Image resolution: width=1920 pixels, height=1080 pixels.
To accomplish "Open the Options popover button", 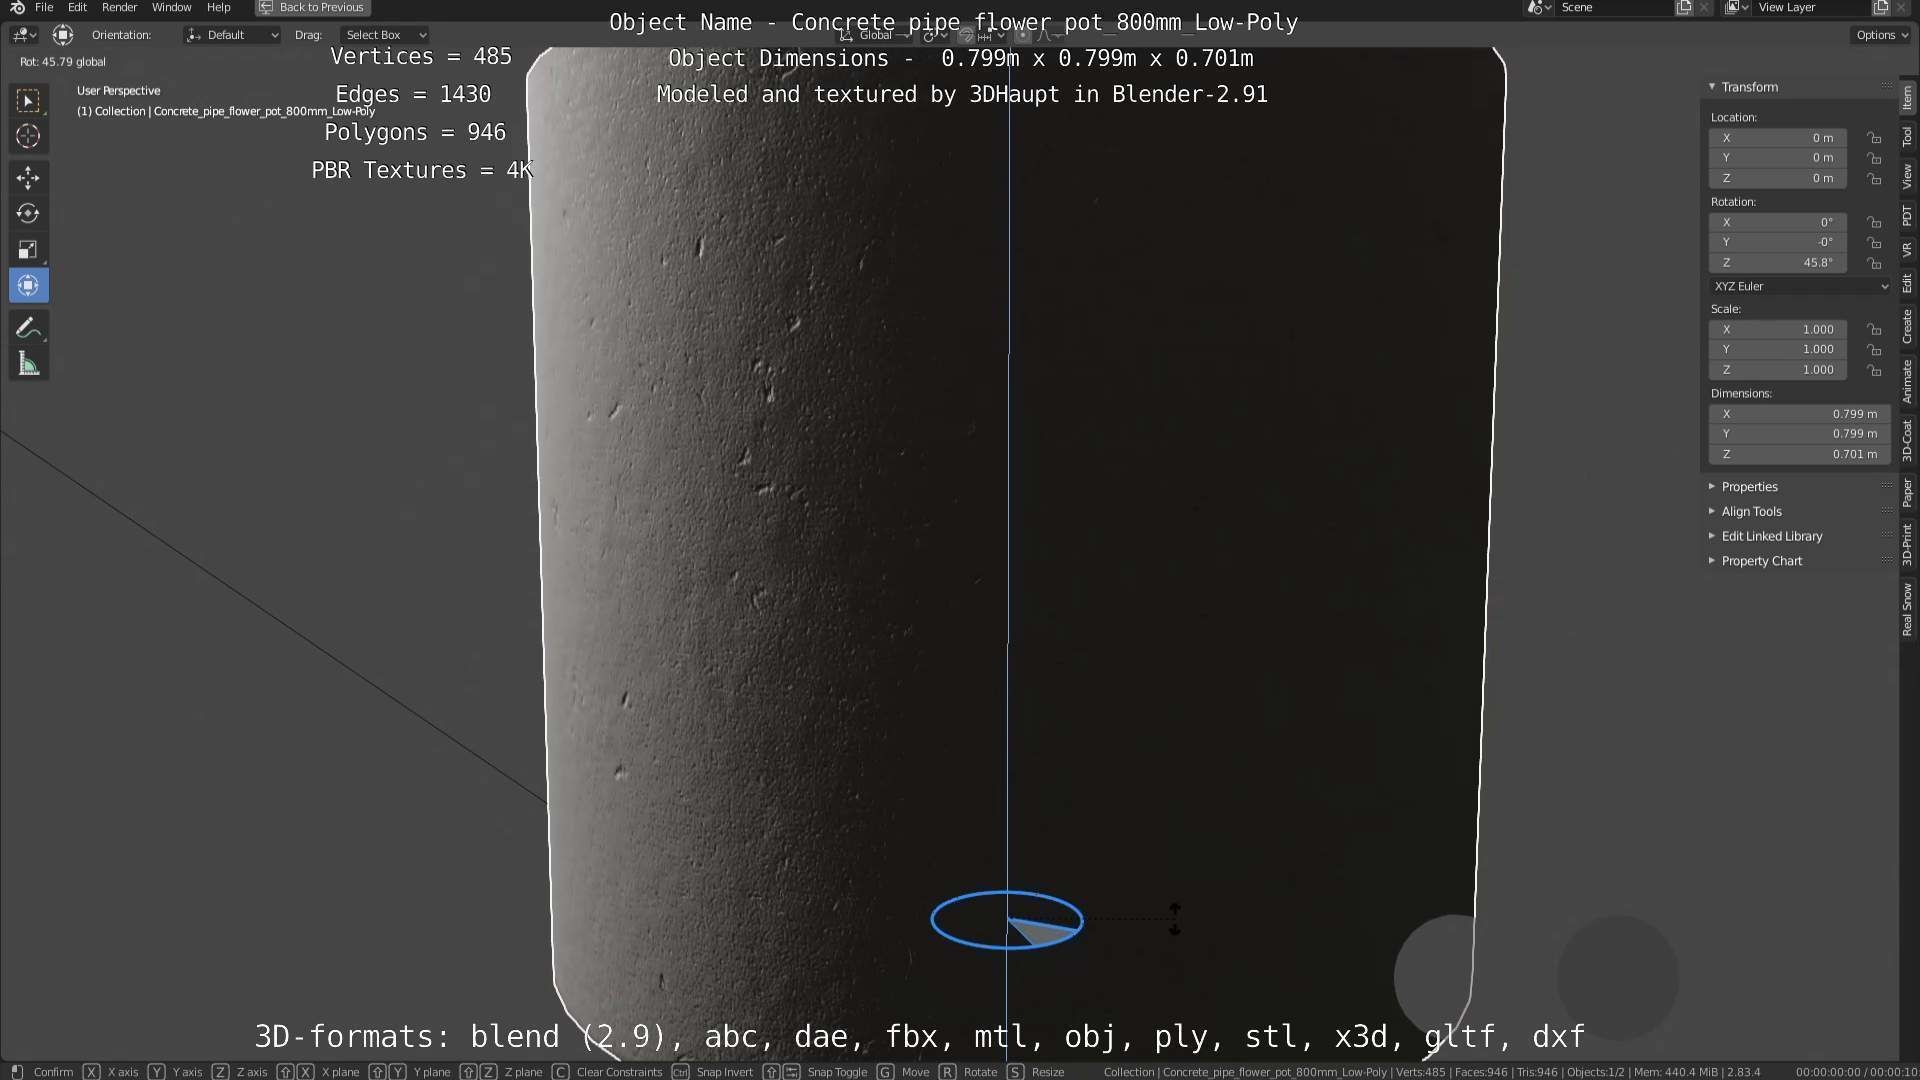I will [1882, 35].
